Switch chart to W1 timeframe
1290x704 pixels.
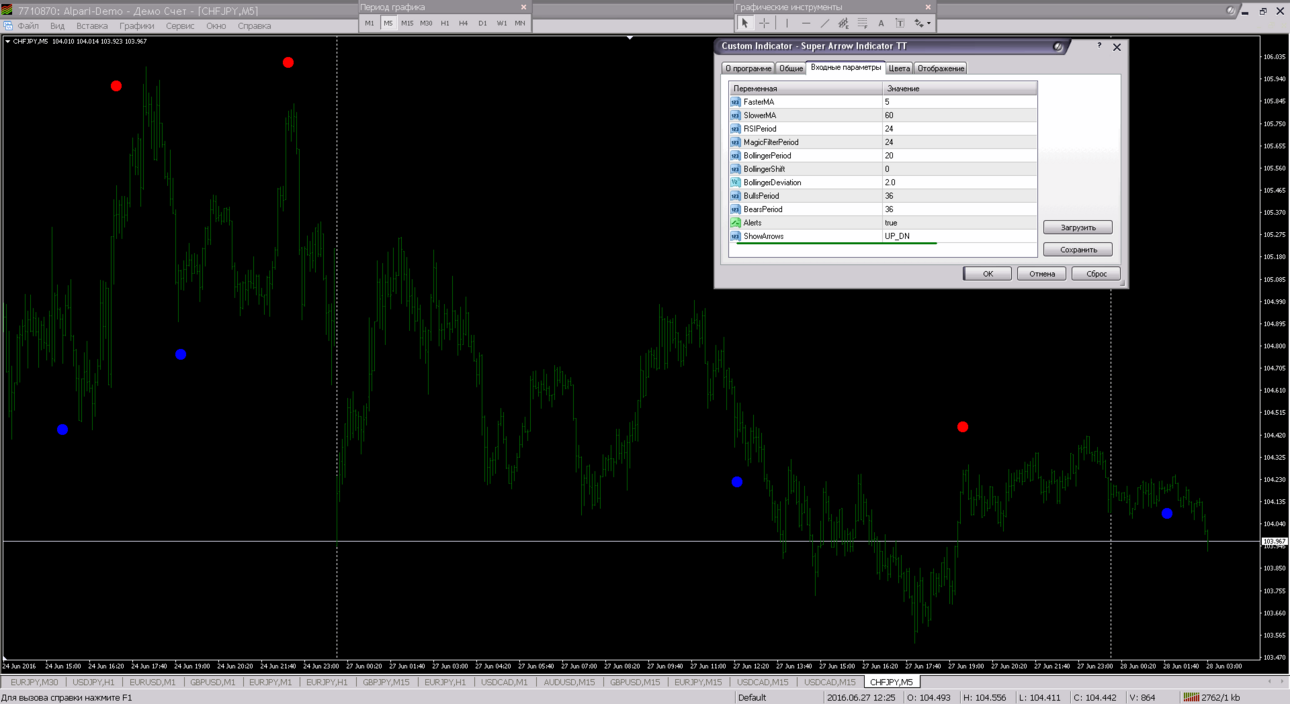501,23
